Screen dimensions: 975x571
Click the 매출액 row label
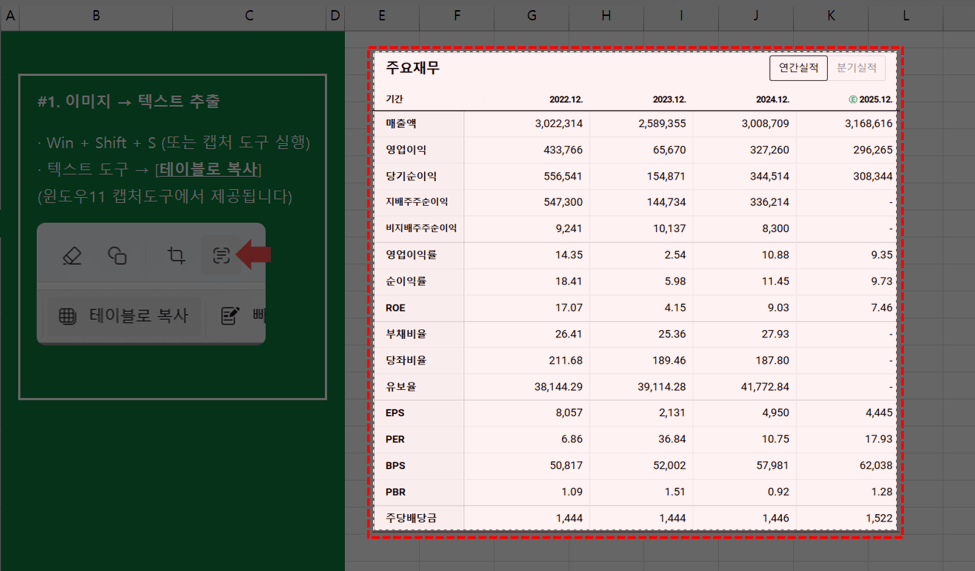401,124
